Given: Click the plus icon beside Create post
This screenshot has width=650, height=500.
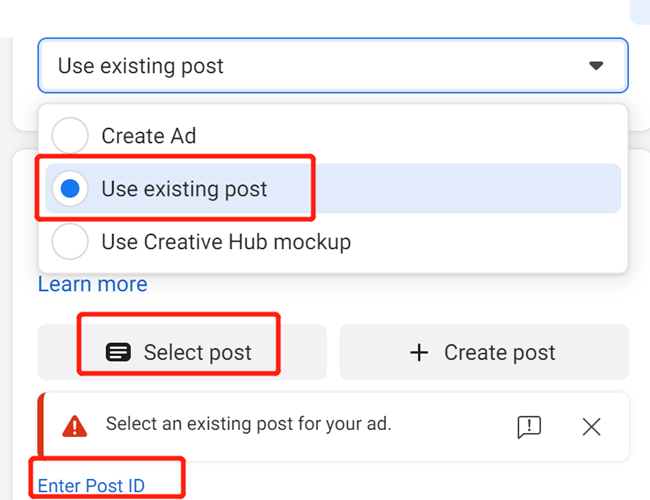Looking at the screenshot, I should [x=420, y=352].
